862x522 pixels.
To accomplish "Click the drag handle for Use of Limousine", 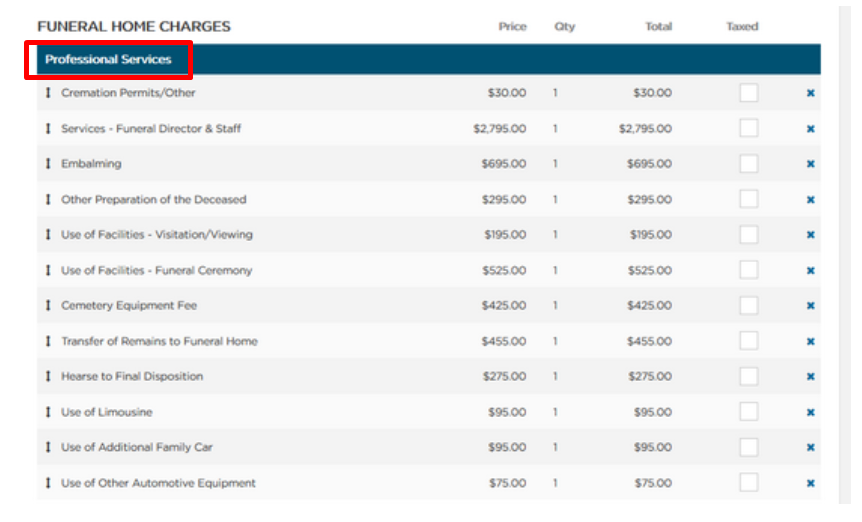I will click(48, 412).
